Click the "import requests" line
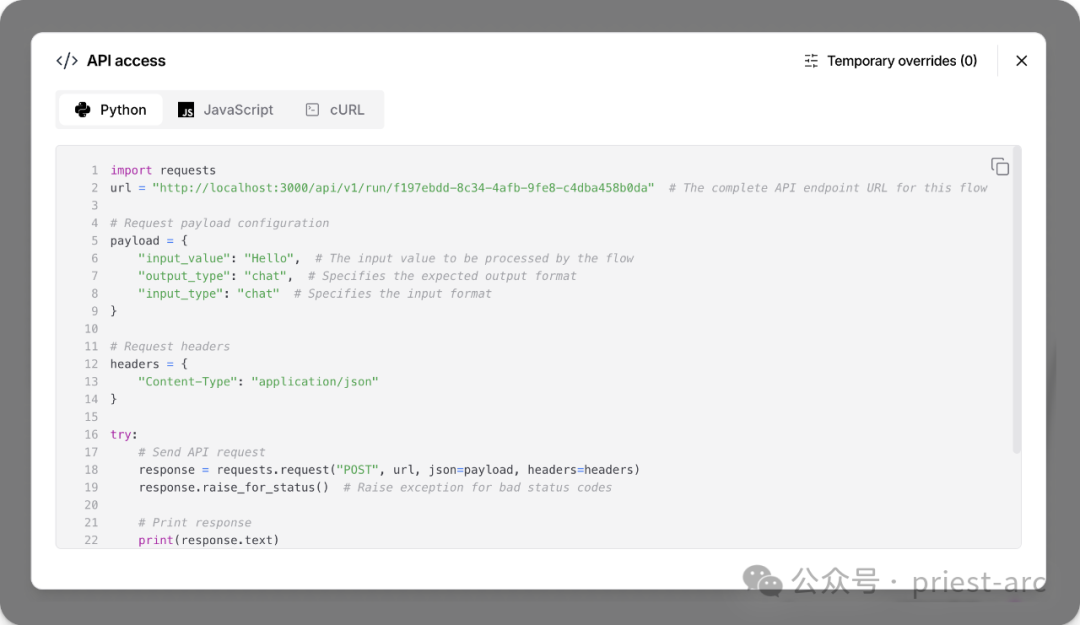The width and height of the screenshot is (1080, 625). (x=163, y=170)
